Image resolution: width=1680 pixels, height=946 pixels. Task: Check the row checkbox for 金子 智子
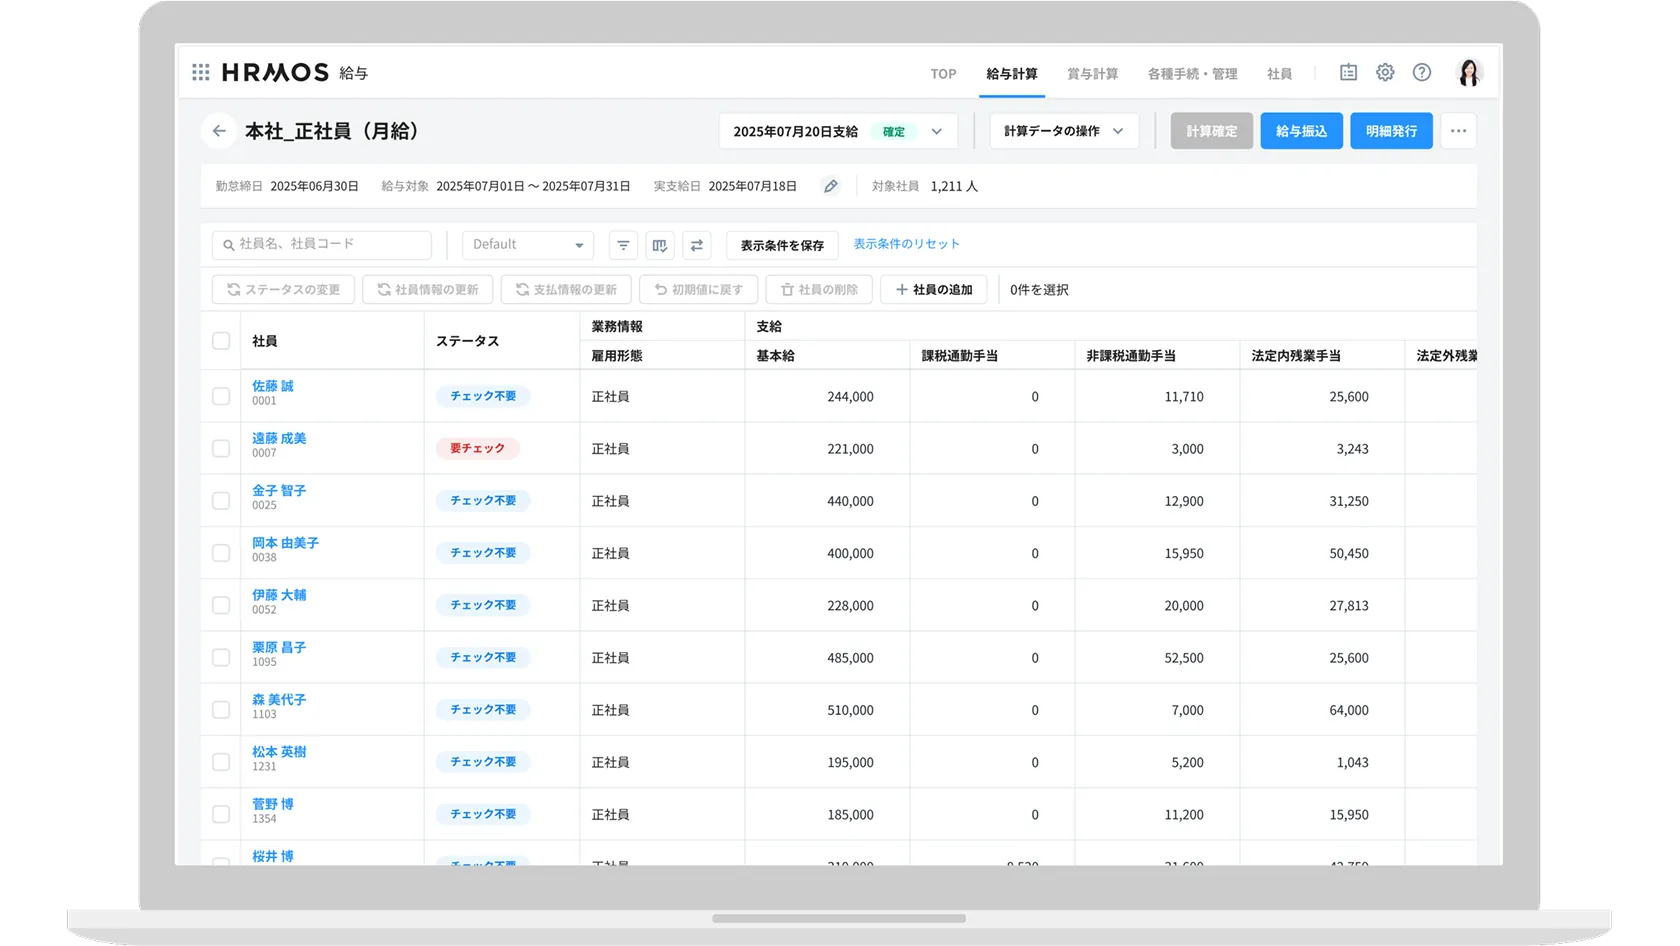click(x=221, y=500)
